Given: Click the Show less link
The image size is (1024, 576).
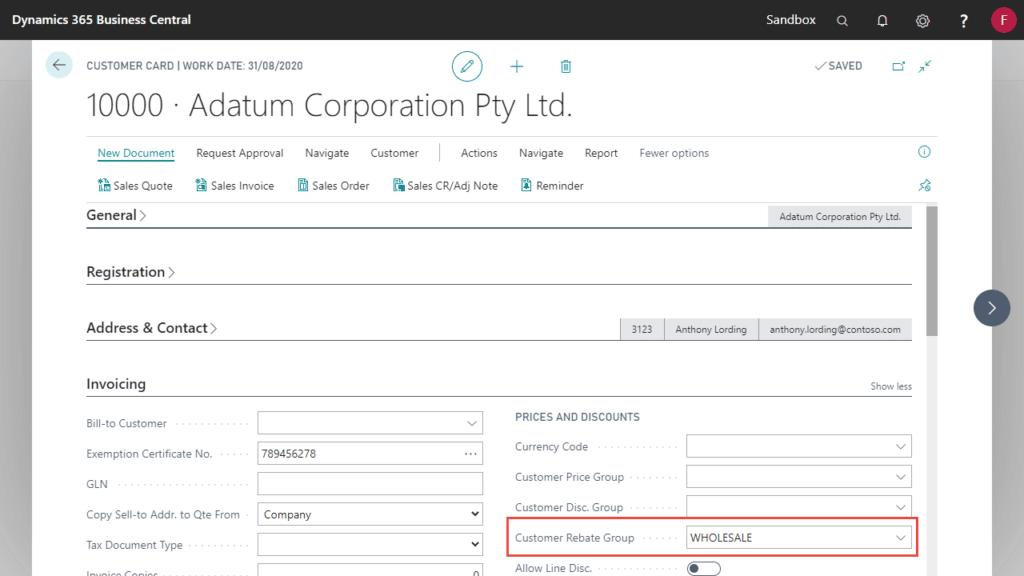Looking at the screenshot, I should pyautogui.click(x=890, y=386).
